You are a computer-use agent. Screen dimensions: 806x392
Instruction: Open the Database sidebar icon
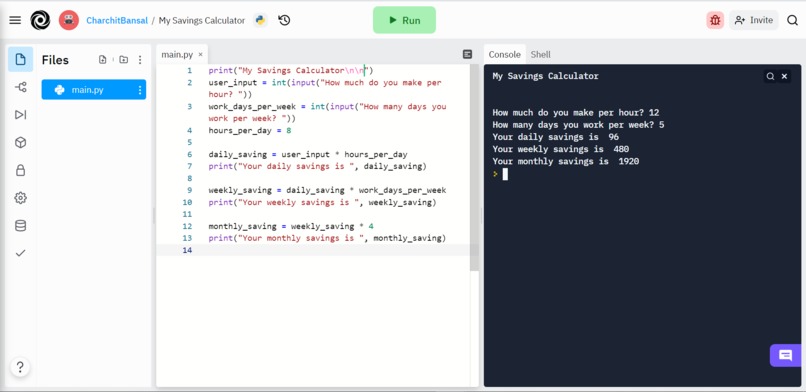click(x=21, y=226)
